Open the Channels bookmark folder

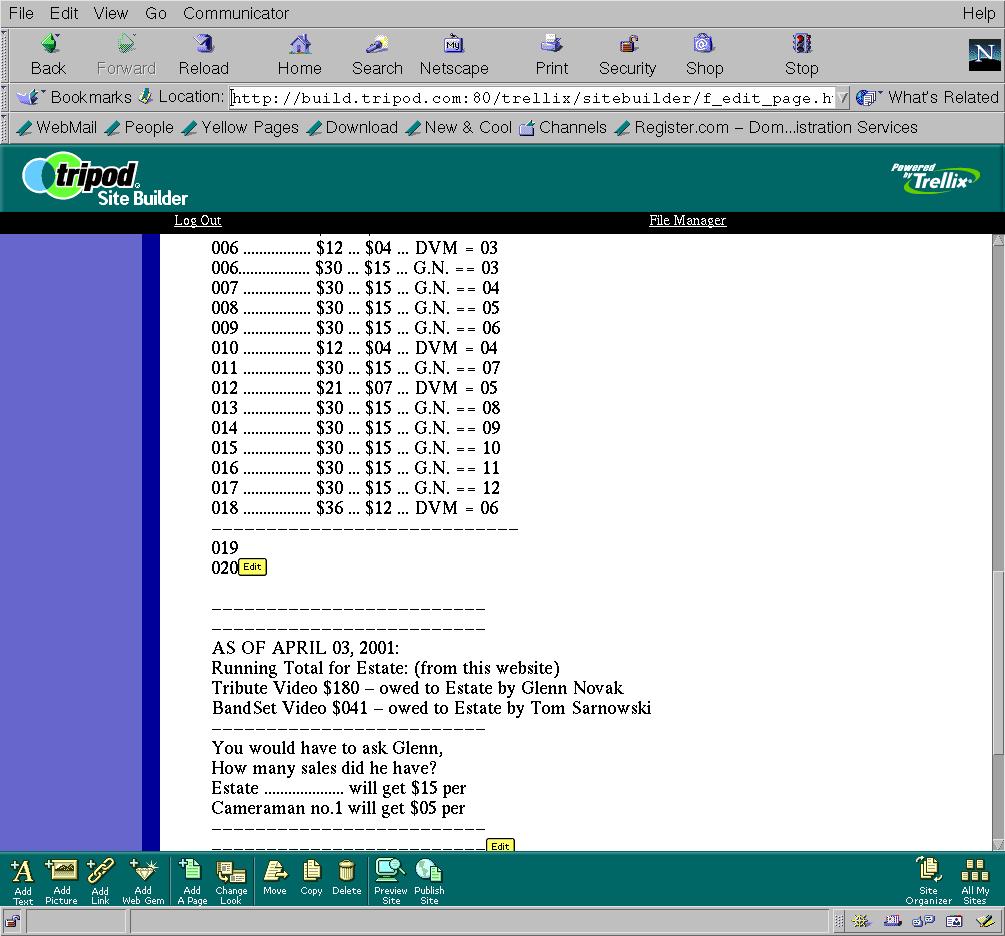[563, 128]
